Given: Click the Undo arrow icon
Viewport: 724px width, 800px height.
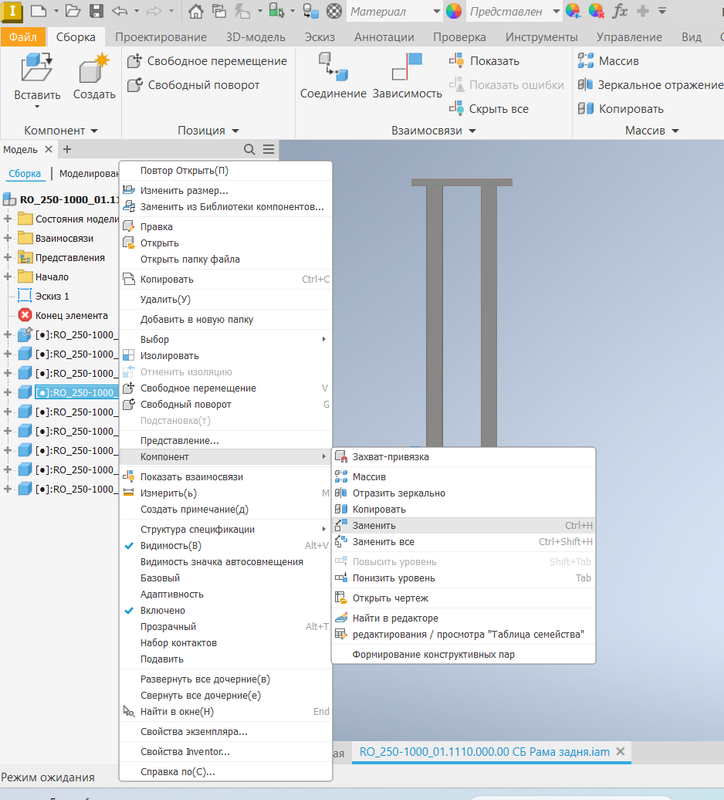Looking at the screenshot, I should point(119,11).
